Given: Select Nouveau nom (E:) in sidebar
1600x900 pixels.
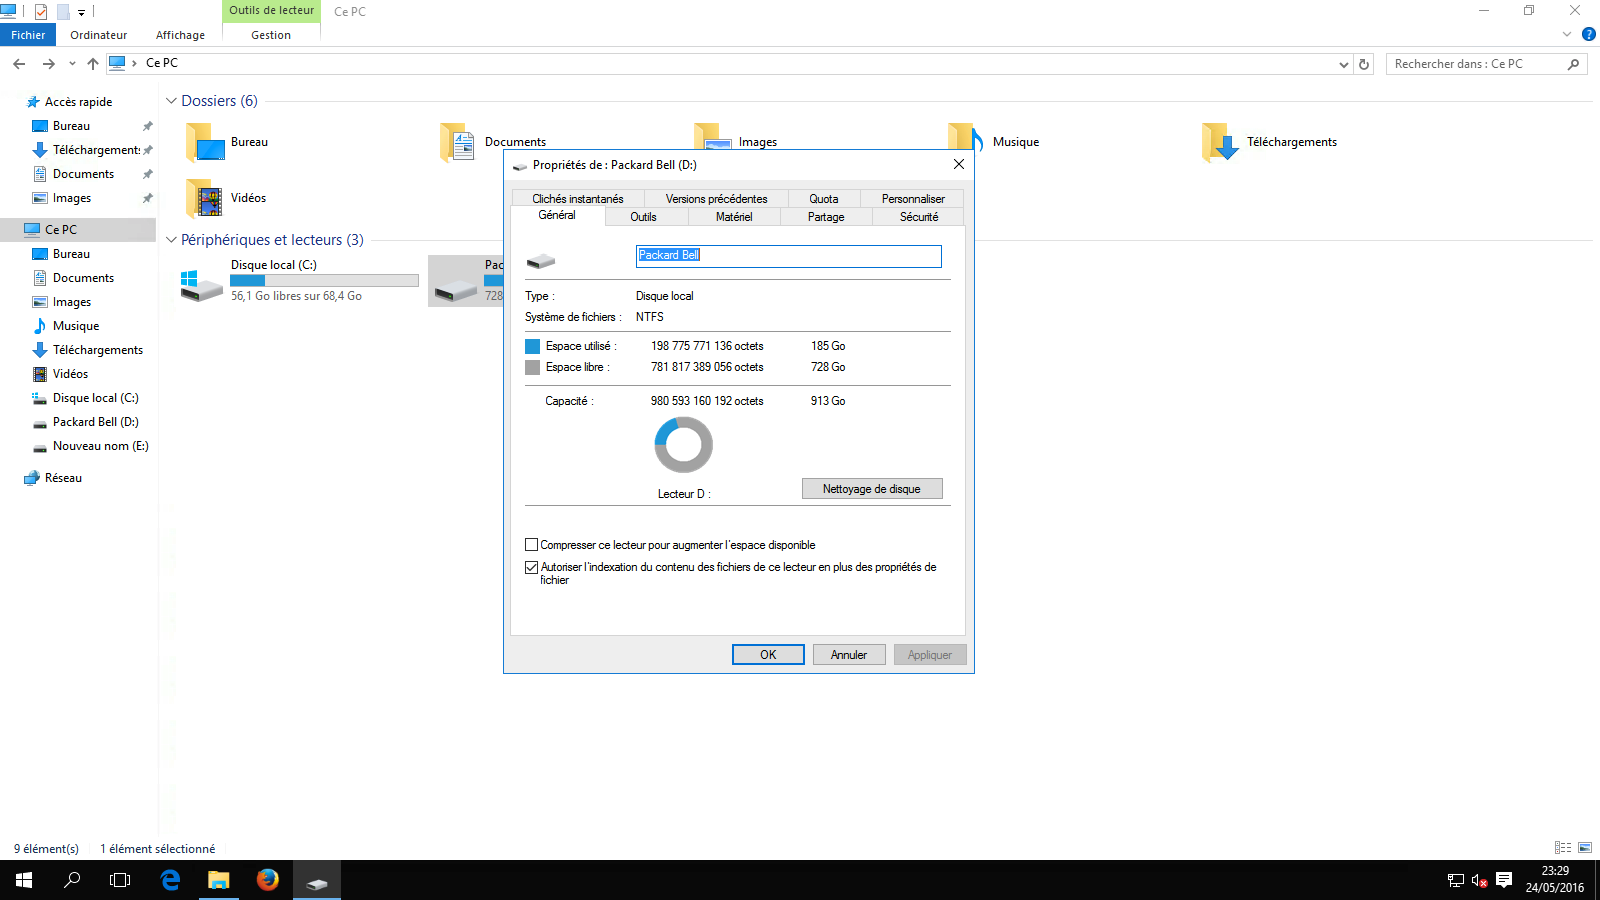Looking at the screenshot, I should [x=100, y=446].
